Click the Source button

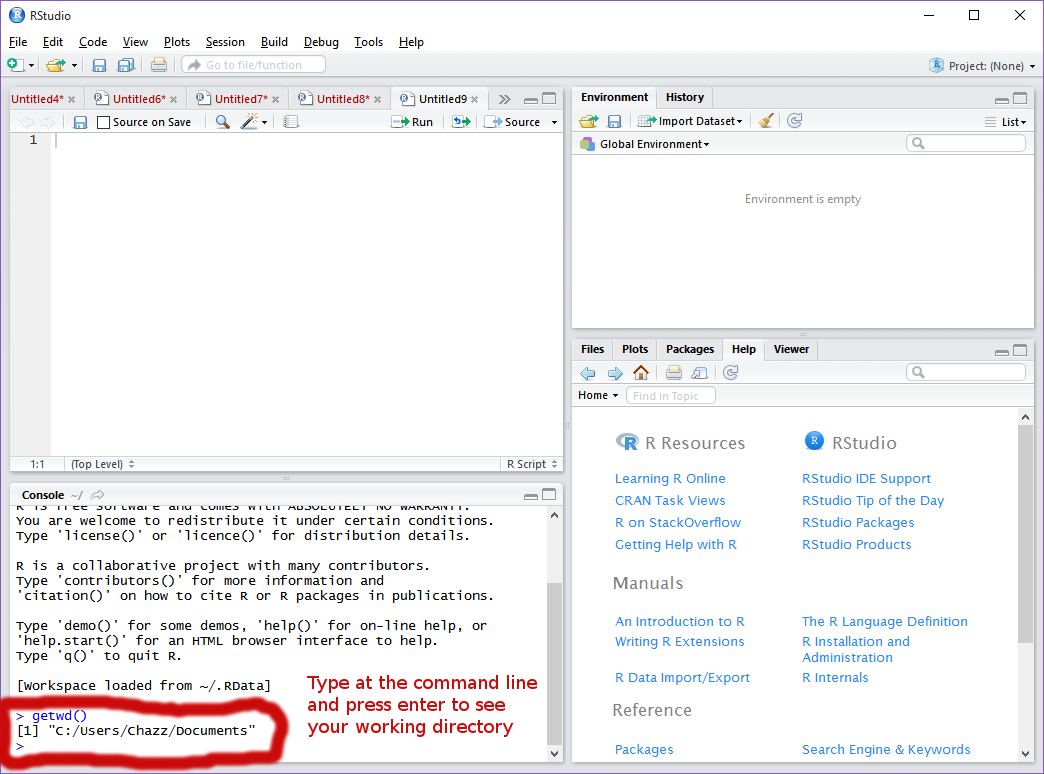click(x=512, y=122)
